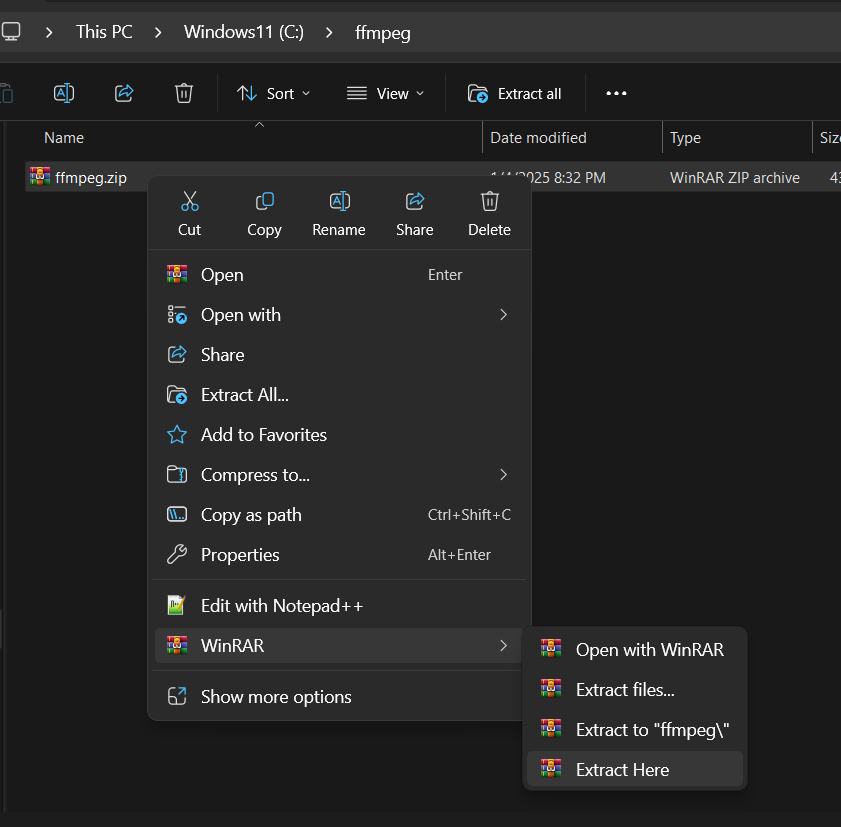Click the icon beside Copy as path
Image resolution: width=841 pixels, height=827 pixels.
[177, 514]
